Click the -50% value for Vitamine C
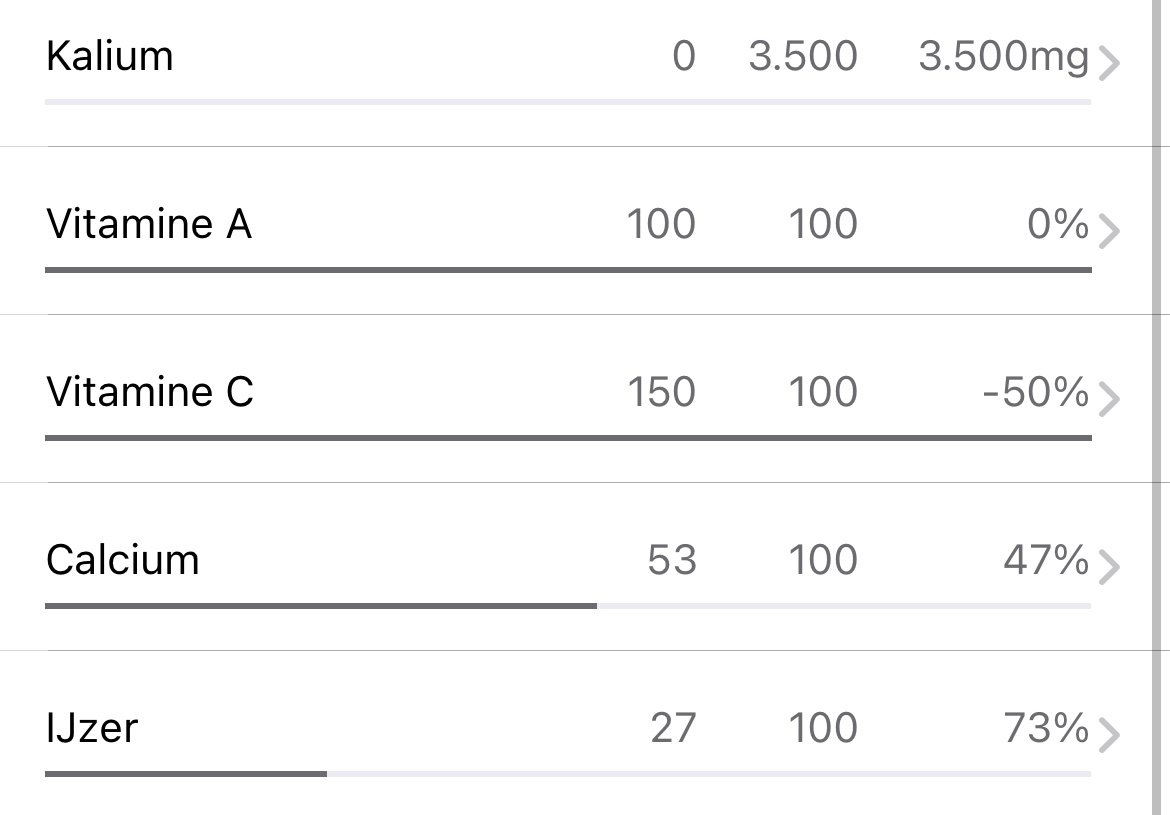 (x=1035, y=393)
